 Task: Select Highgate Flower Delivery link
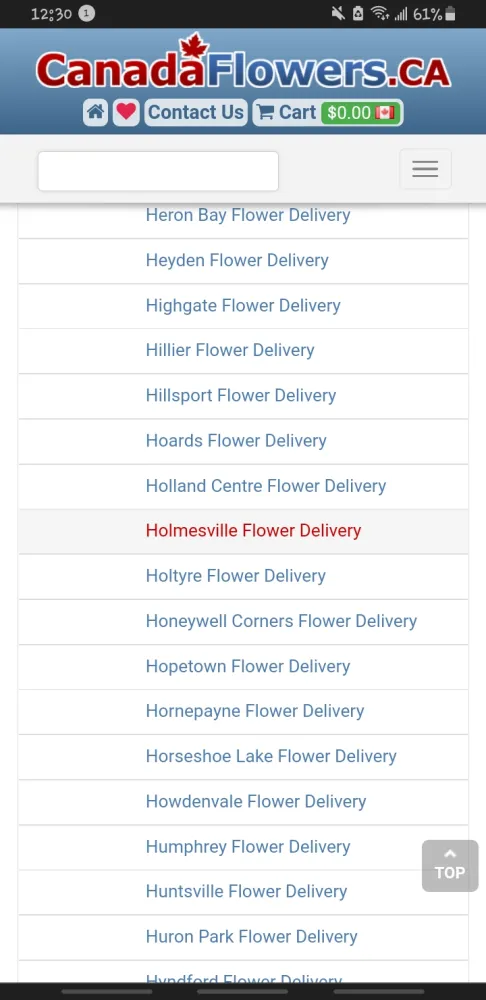click(243, 305)
